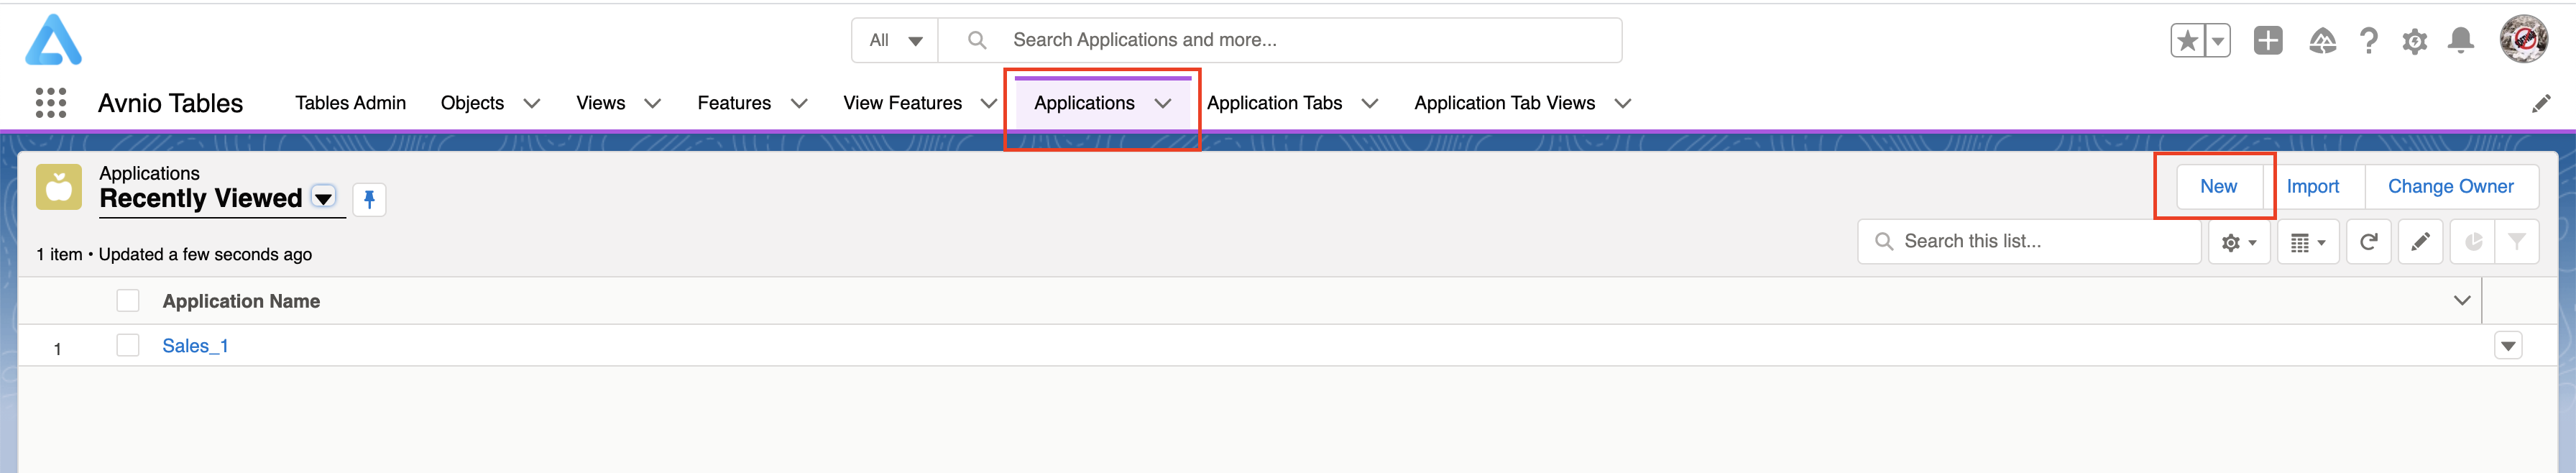The image size is (2576, 473).
Task: Go to the Application Tabs tab
Action: (1274, 103)
